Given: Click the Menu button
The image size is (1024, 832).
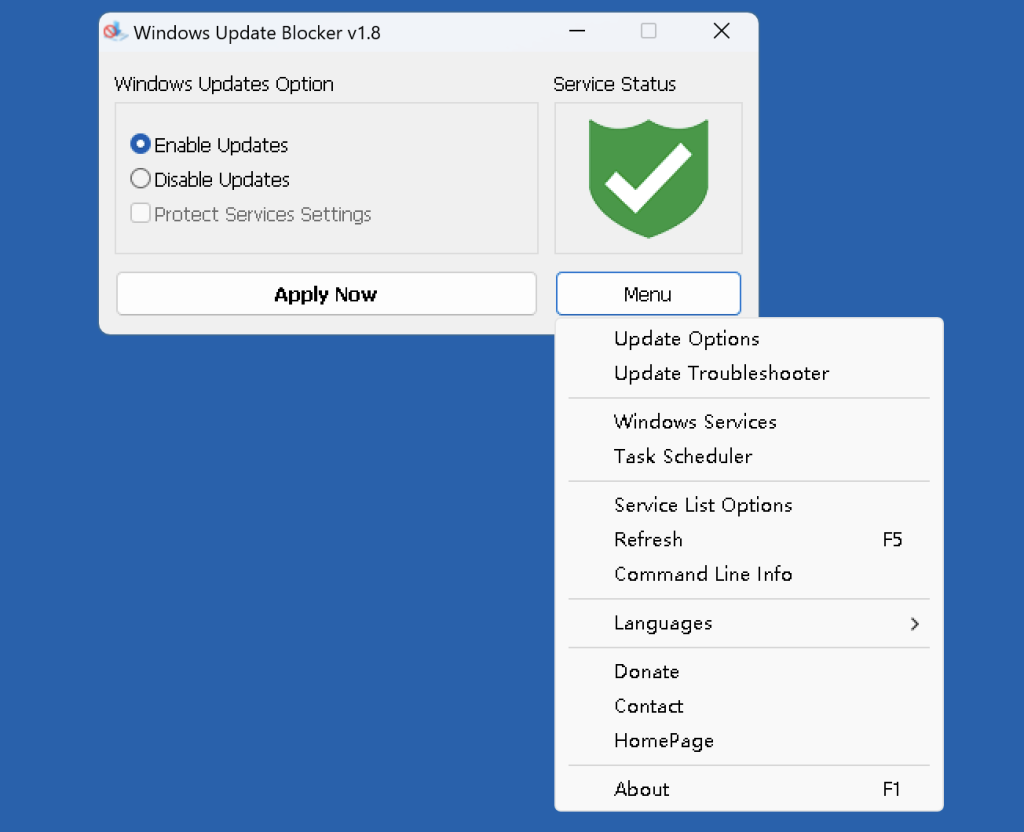Looking at the screenshot, I should [648, 294].
